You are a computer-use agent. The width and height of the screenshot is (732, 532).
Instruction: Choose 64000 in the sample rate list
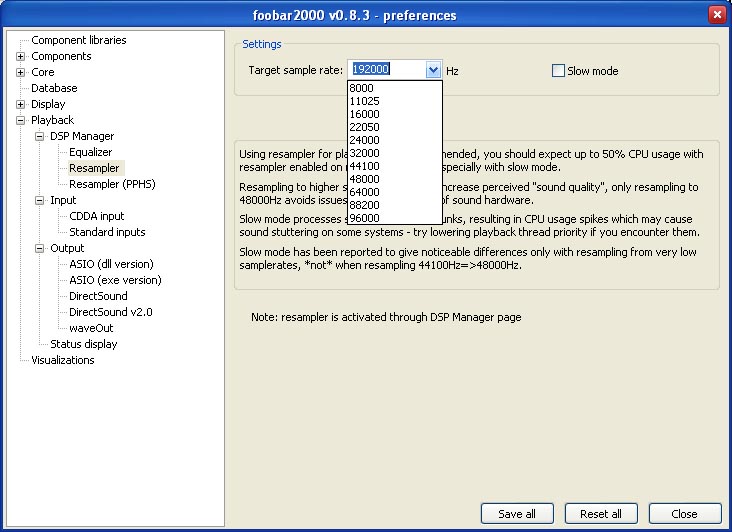(395, 192)
